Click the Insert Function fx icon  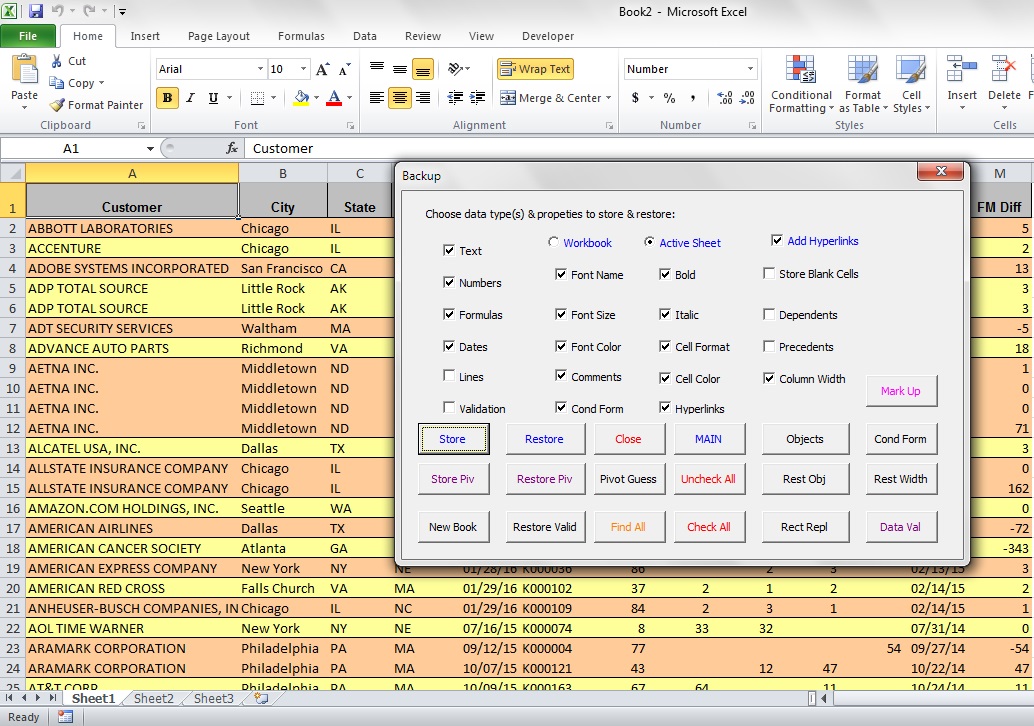click(x=232, y=148)
